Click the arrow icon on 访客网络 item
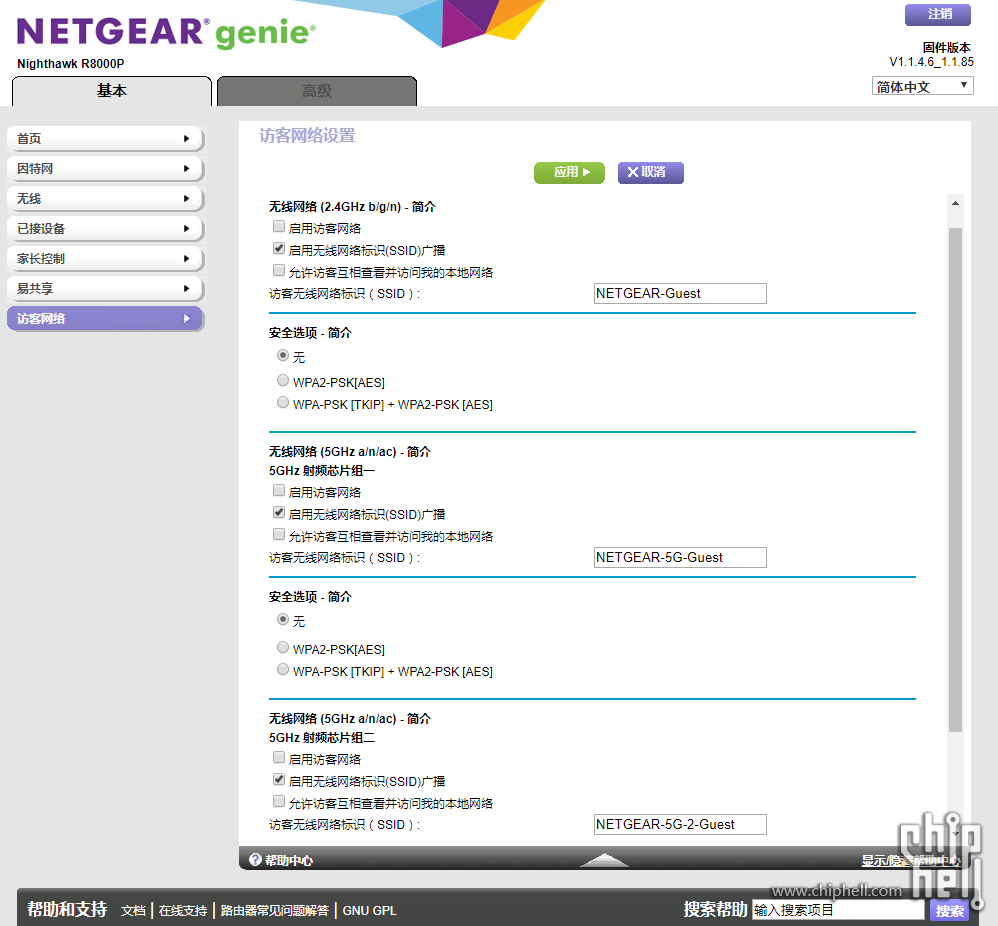The height and width of the screenshot is (926, 998). point(186,318)
